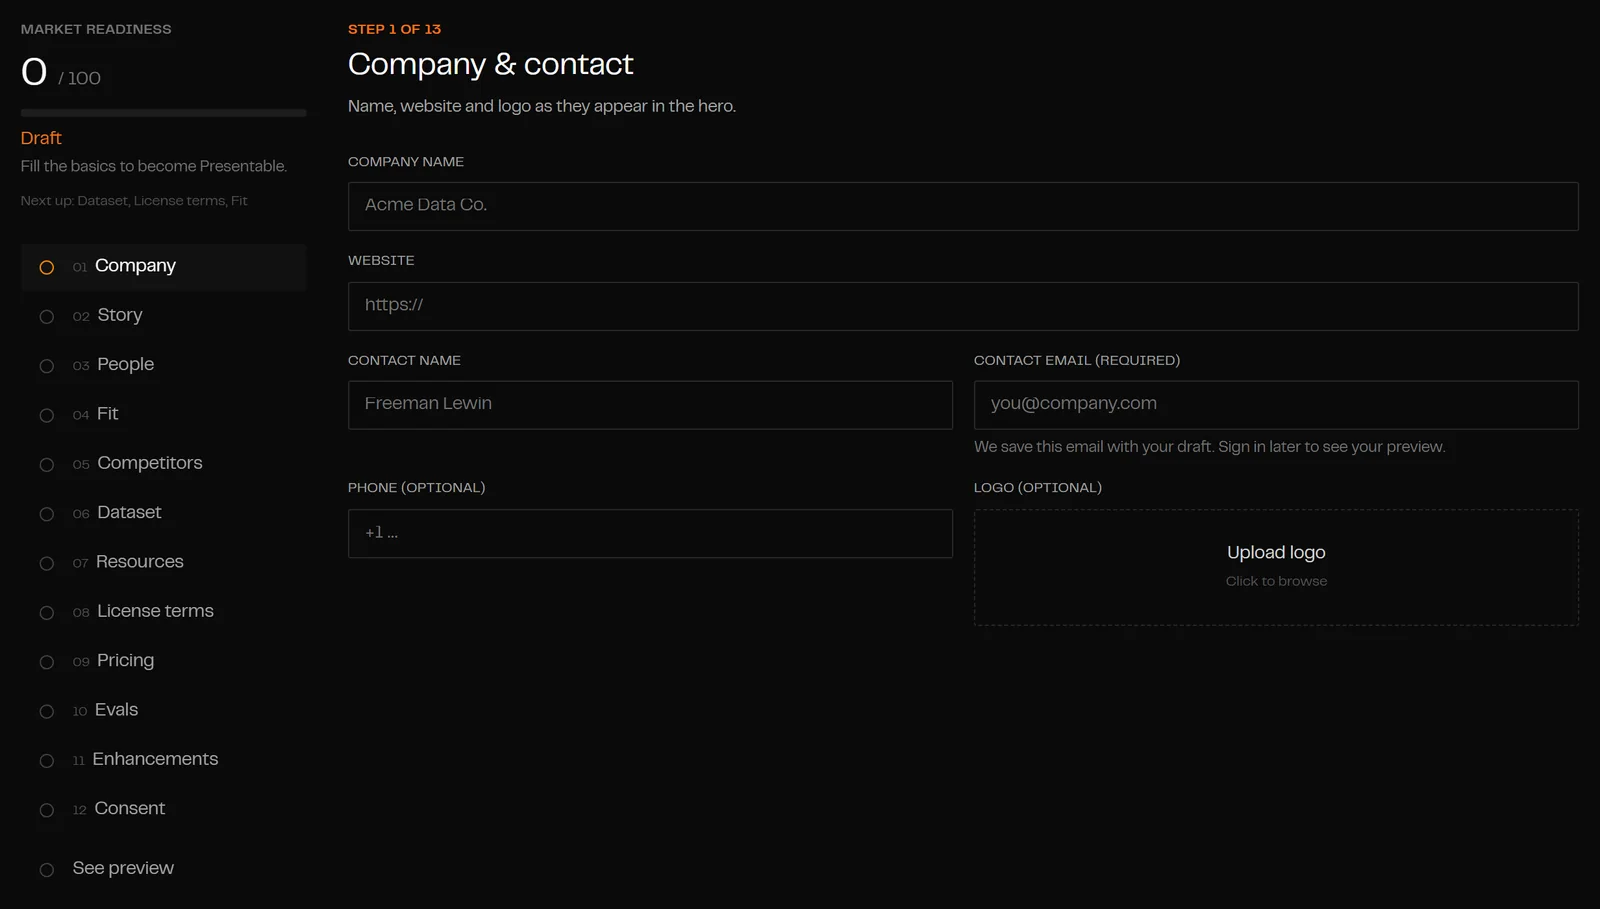
Task: Focus the Contact Name field
Action: pyautogui.click(x=650, y=405)
